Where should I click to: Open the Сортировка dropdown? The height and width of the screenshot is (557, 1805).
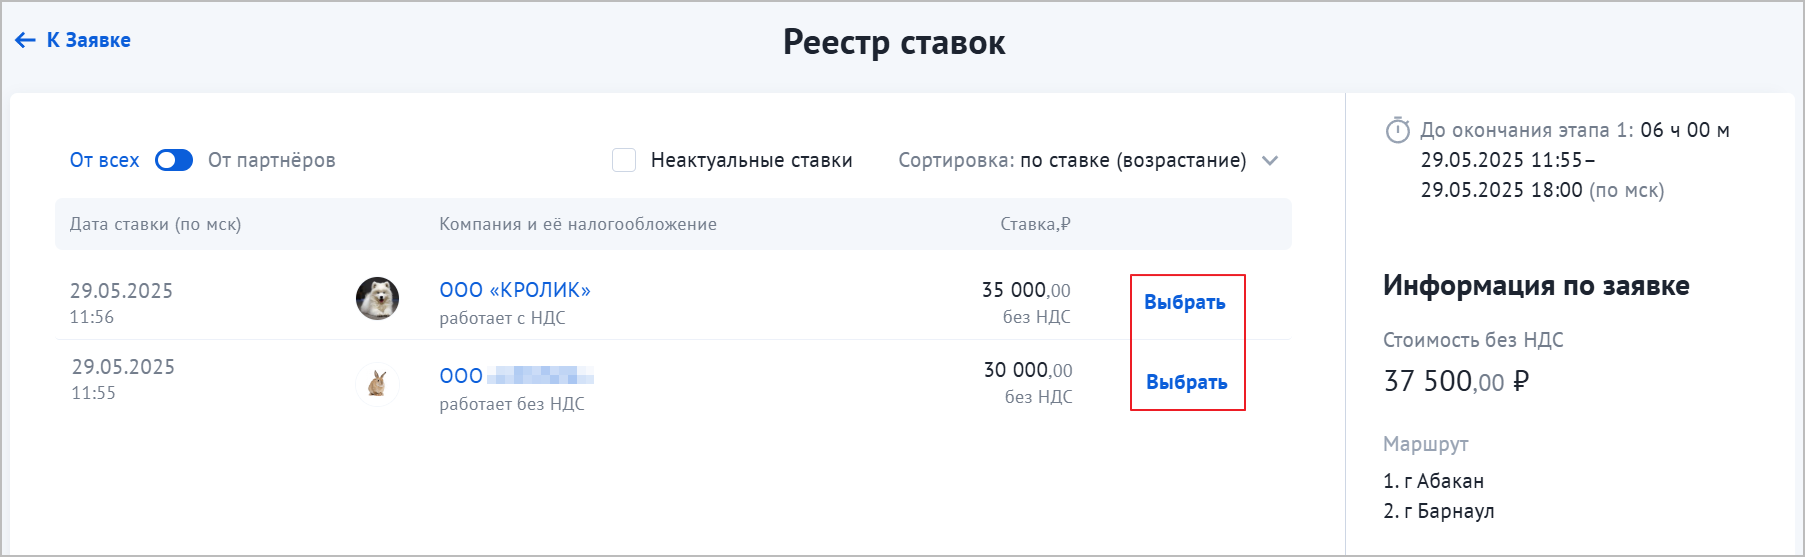[1088, 160]
